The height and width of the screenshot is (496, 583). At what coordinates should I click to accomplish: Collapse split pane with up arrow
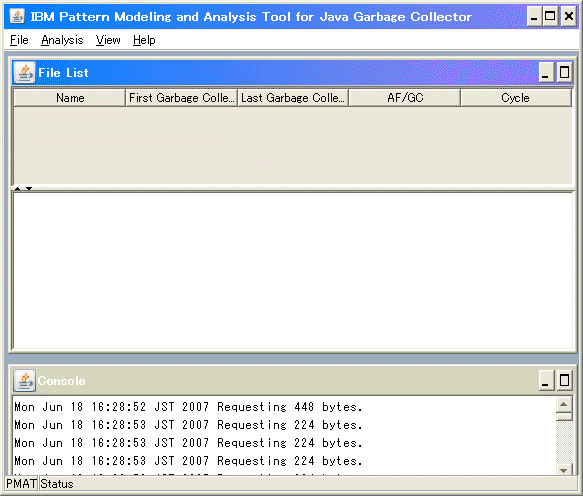tap(17, 189)
